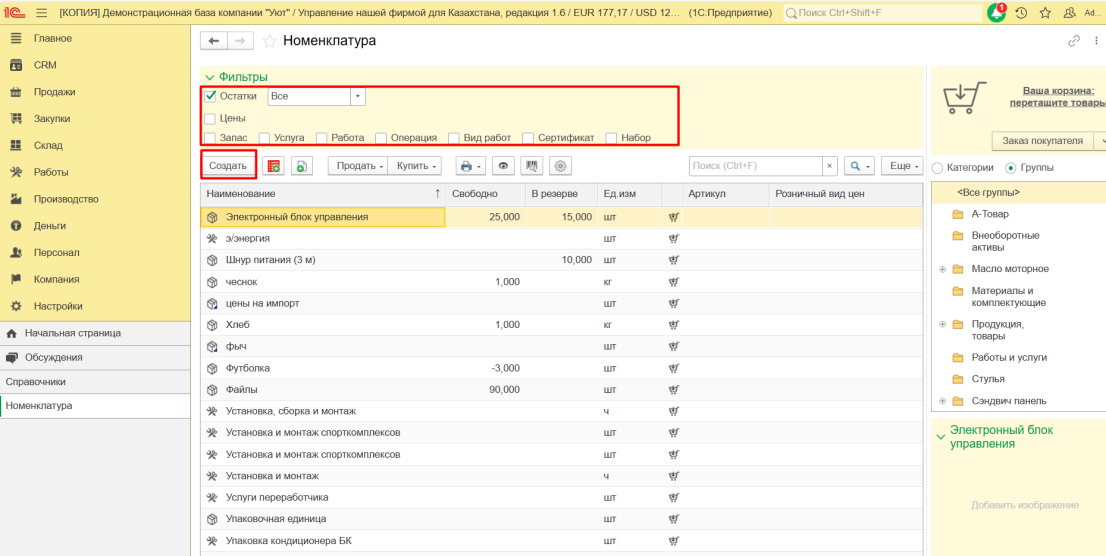This screenshot has width=1106, height=556.
Task: Tick the Услуга filter checkbox
Action: (x=265, y=138)
